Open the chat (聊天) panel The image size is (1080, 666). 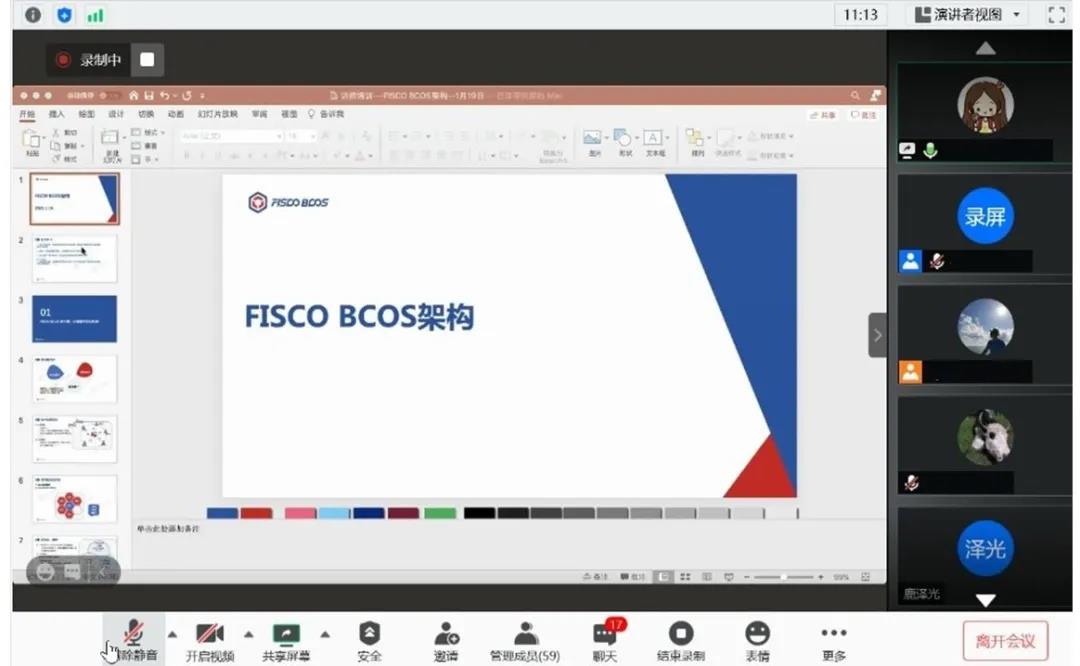point(605,641)
